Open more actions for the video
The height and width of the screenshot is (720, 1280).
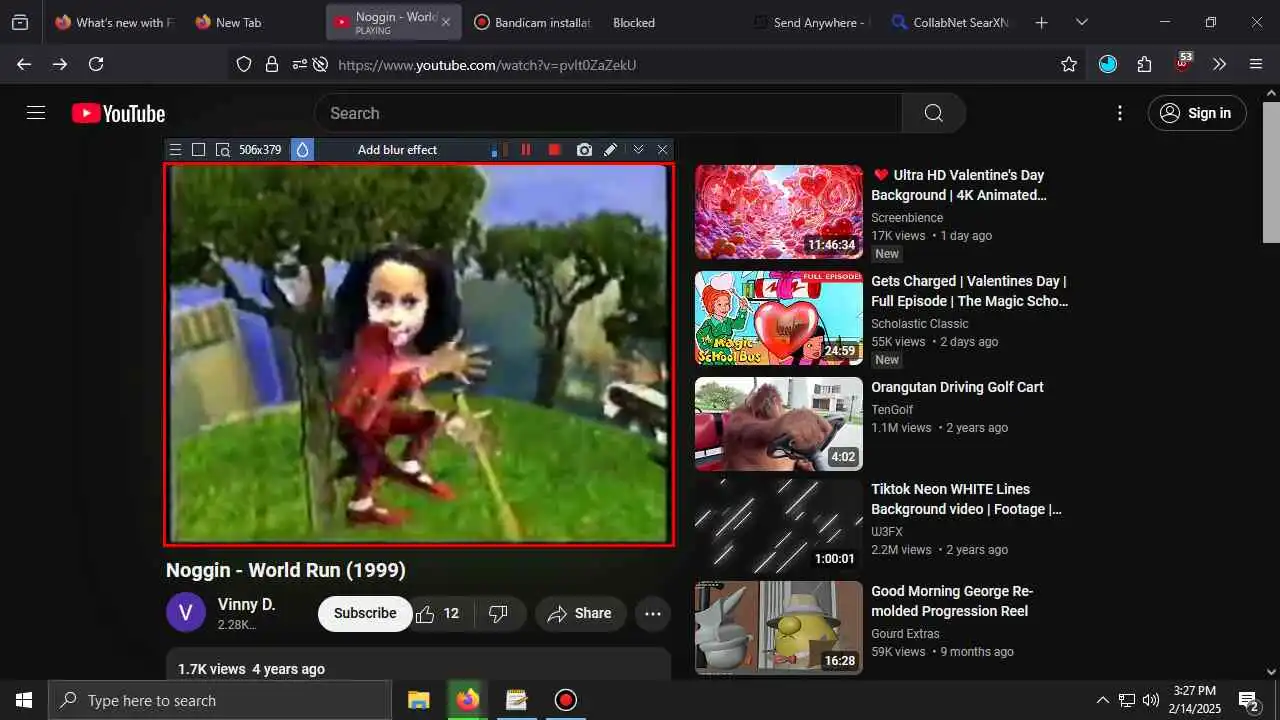(653, 613)
